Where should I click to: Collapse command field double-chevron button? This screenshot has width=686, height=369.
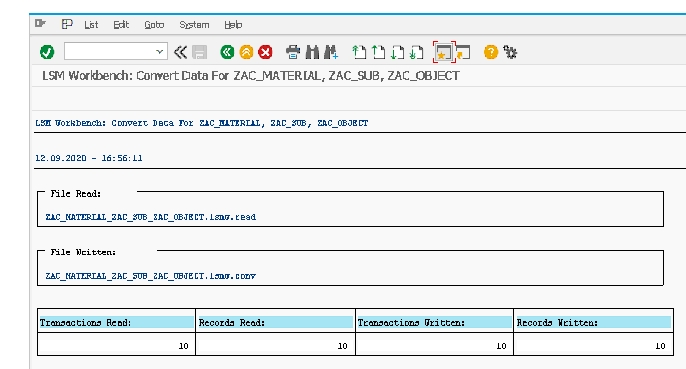[180, 52]
